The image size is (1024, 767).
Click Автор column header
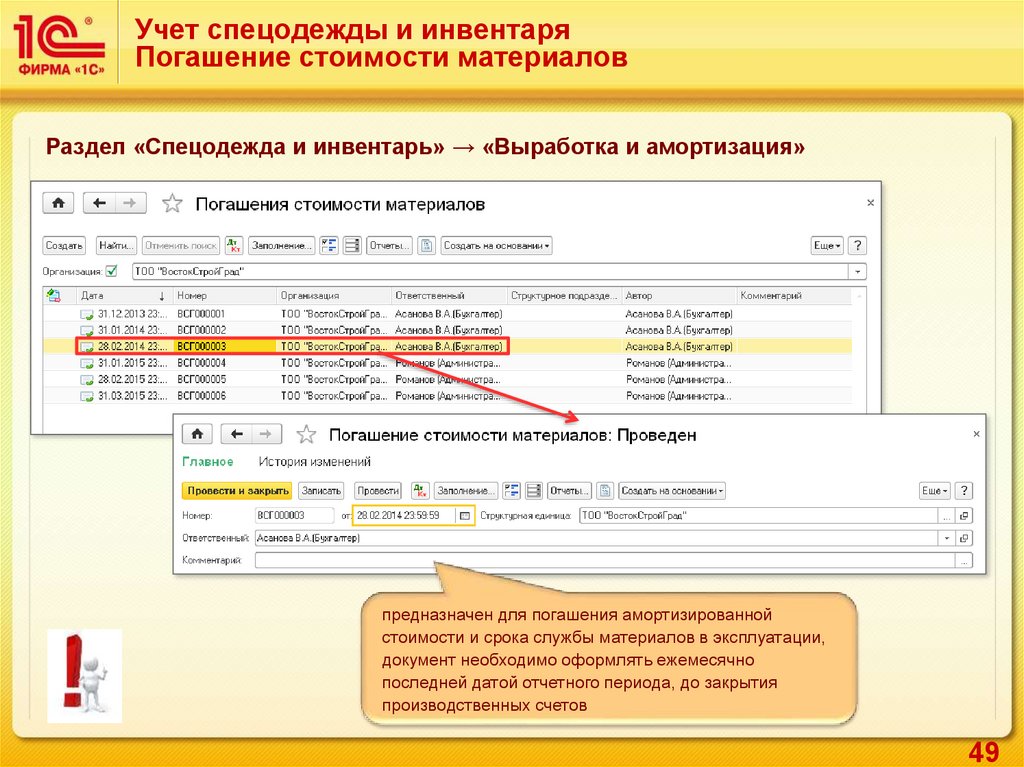pos(679,295)
